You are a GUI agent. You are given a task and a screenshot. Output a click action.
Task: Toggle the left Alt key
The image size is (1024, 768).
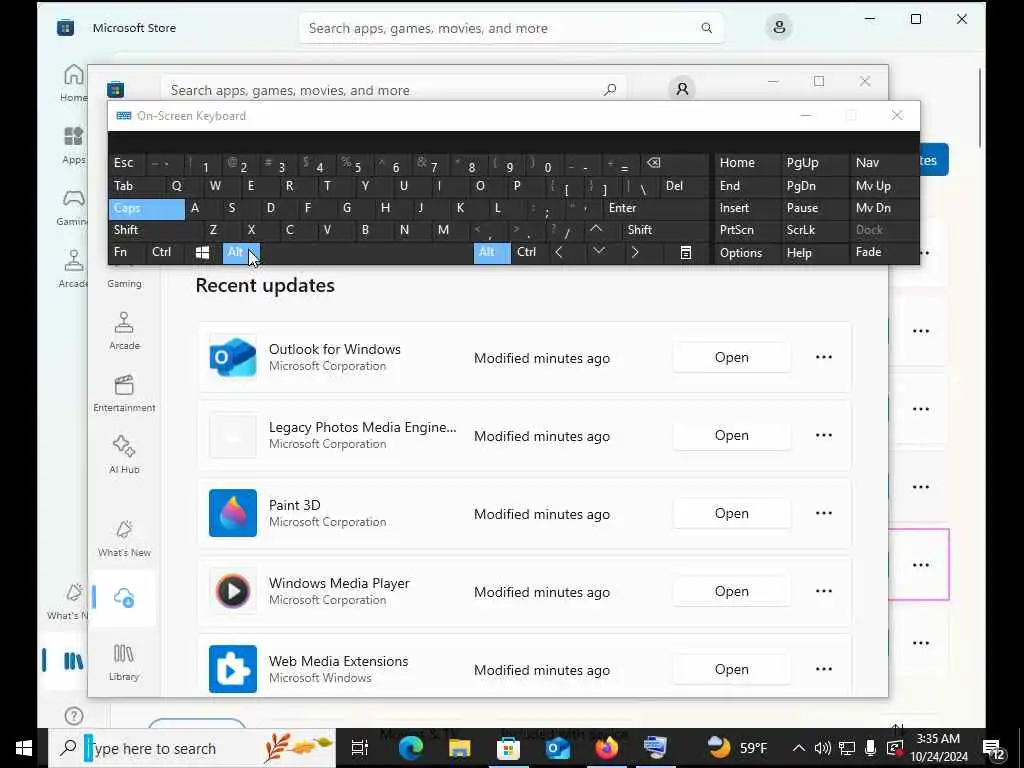click(241, 252)
